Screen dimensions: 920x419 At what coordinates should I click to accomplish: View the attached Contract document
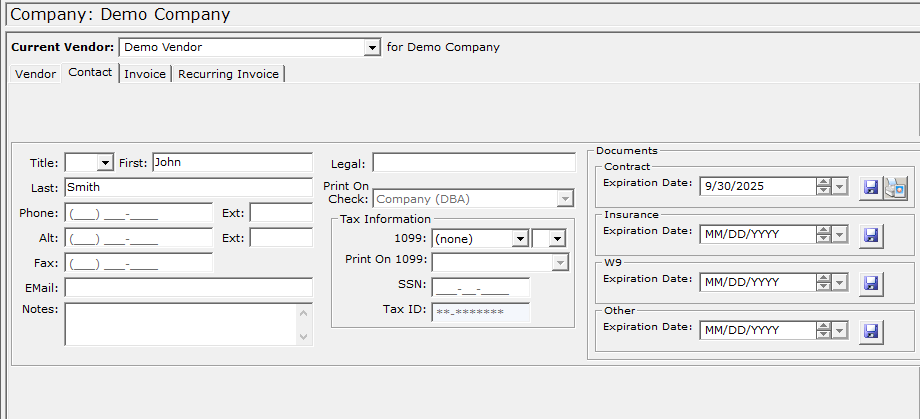[x=895, y=187]
